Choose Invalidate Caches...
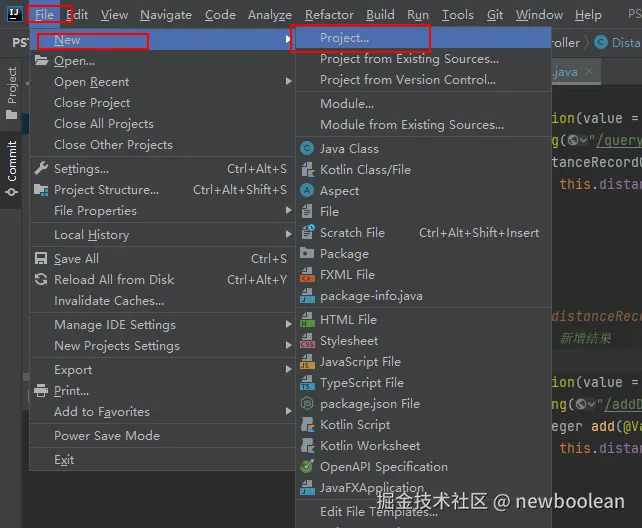This screenshot has height=528, width=642. click(162, 300)
